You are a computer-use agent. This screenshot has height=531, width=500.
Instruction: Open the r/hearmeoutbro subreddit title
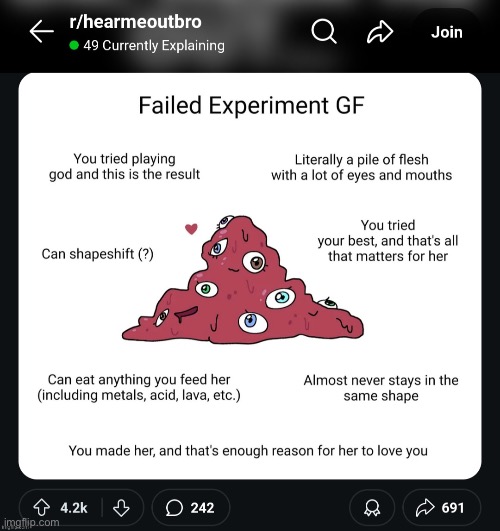click(136, 22)
